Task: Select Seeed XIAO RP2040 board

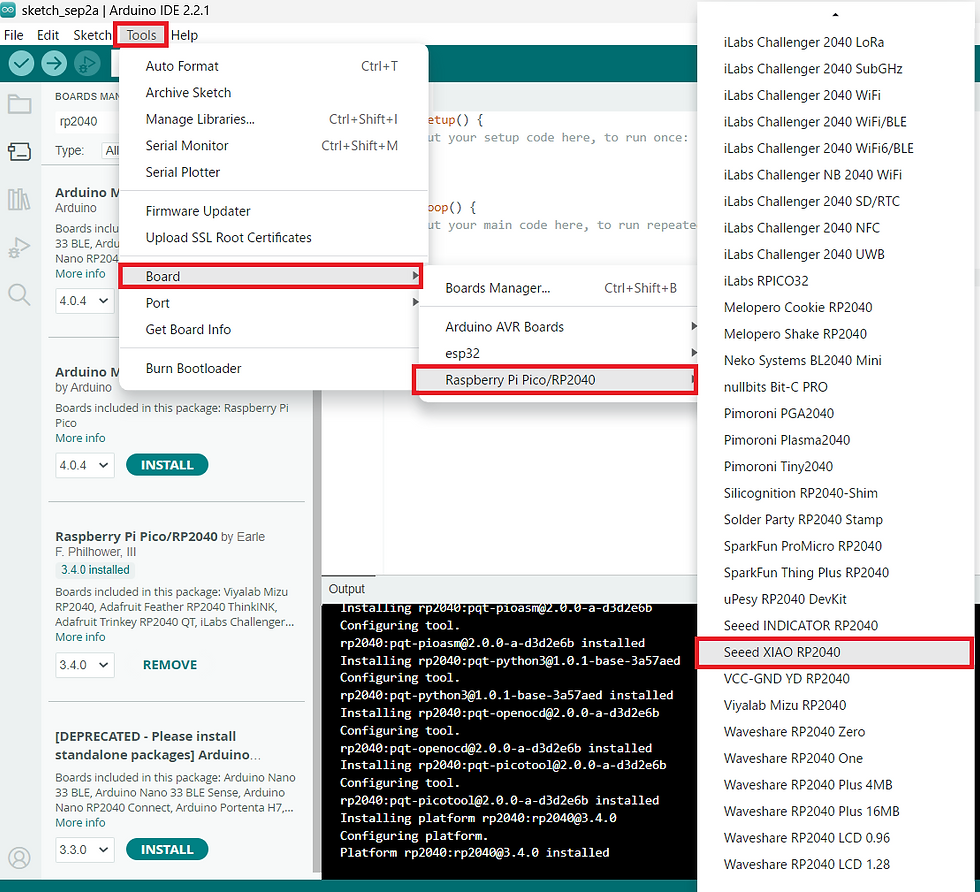Action: pyautogui.click(x=834, y=653)
